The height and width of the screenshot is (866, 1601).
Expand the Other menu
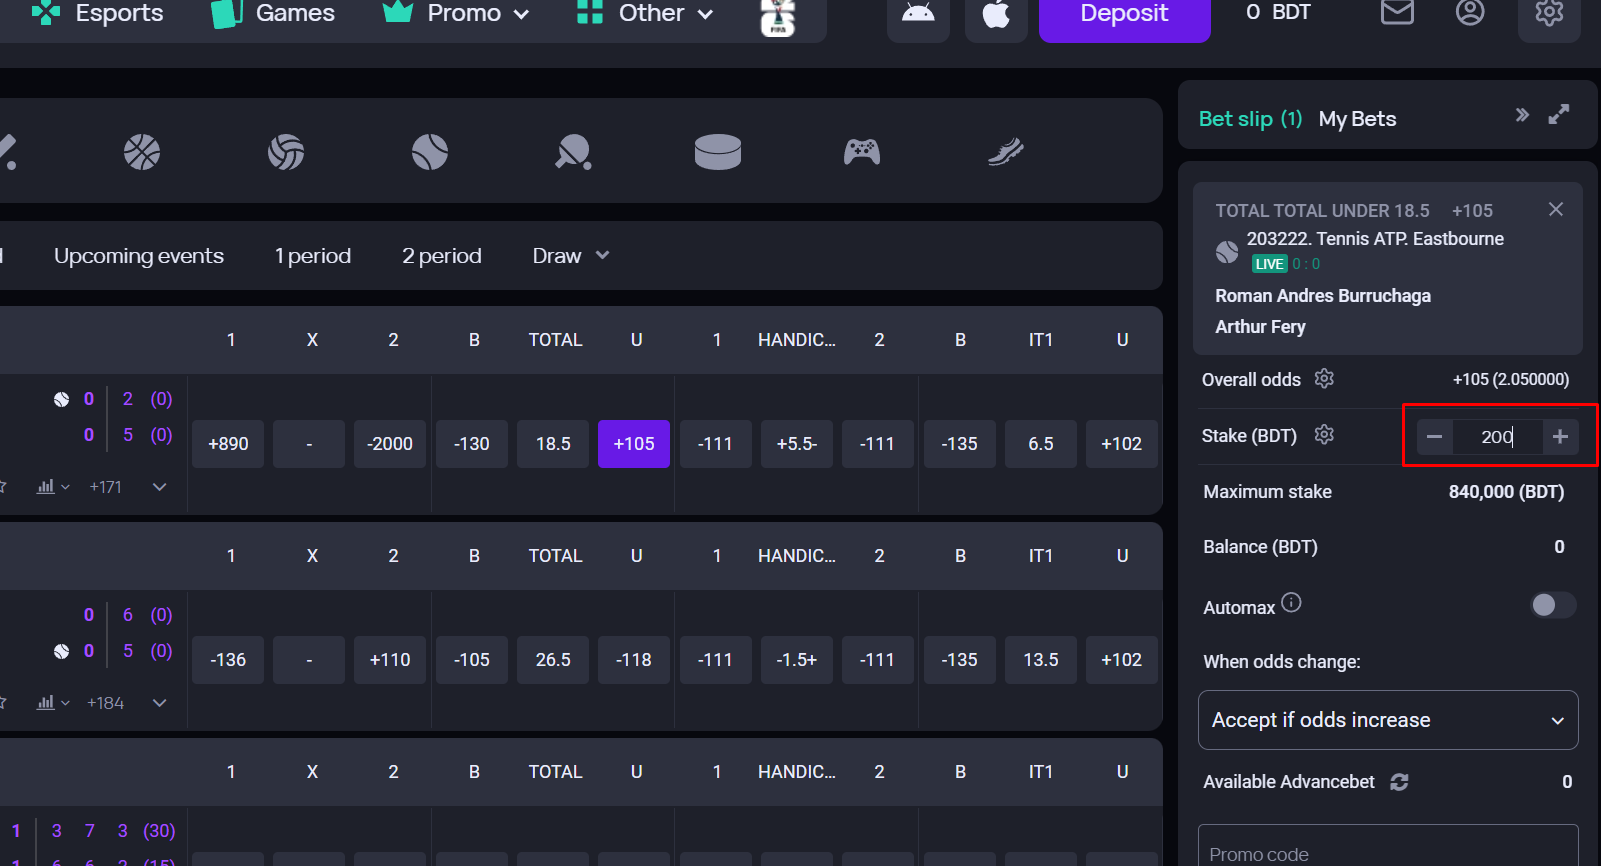pos(645,13)
